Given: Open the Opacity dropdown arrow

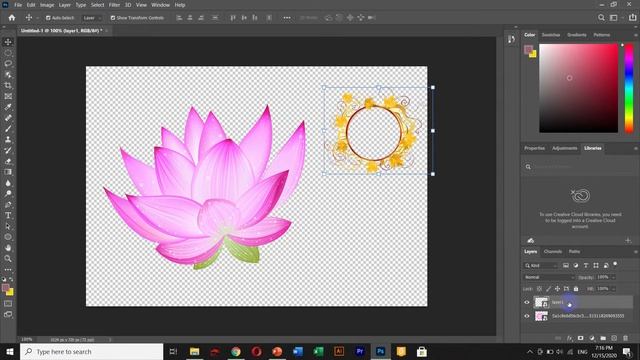Looking at the screenshot, I should pos(613,277).
